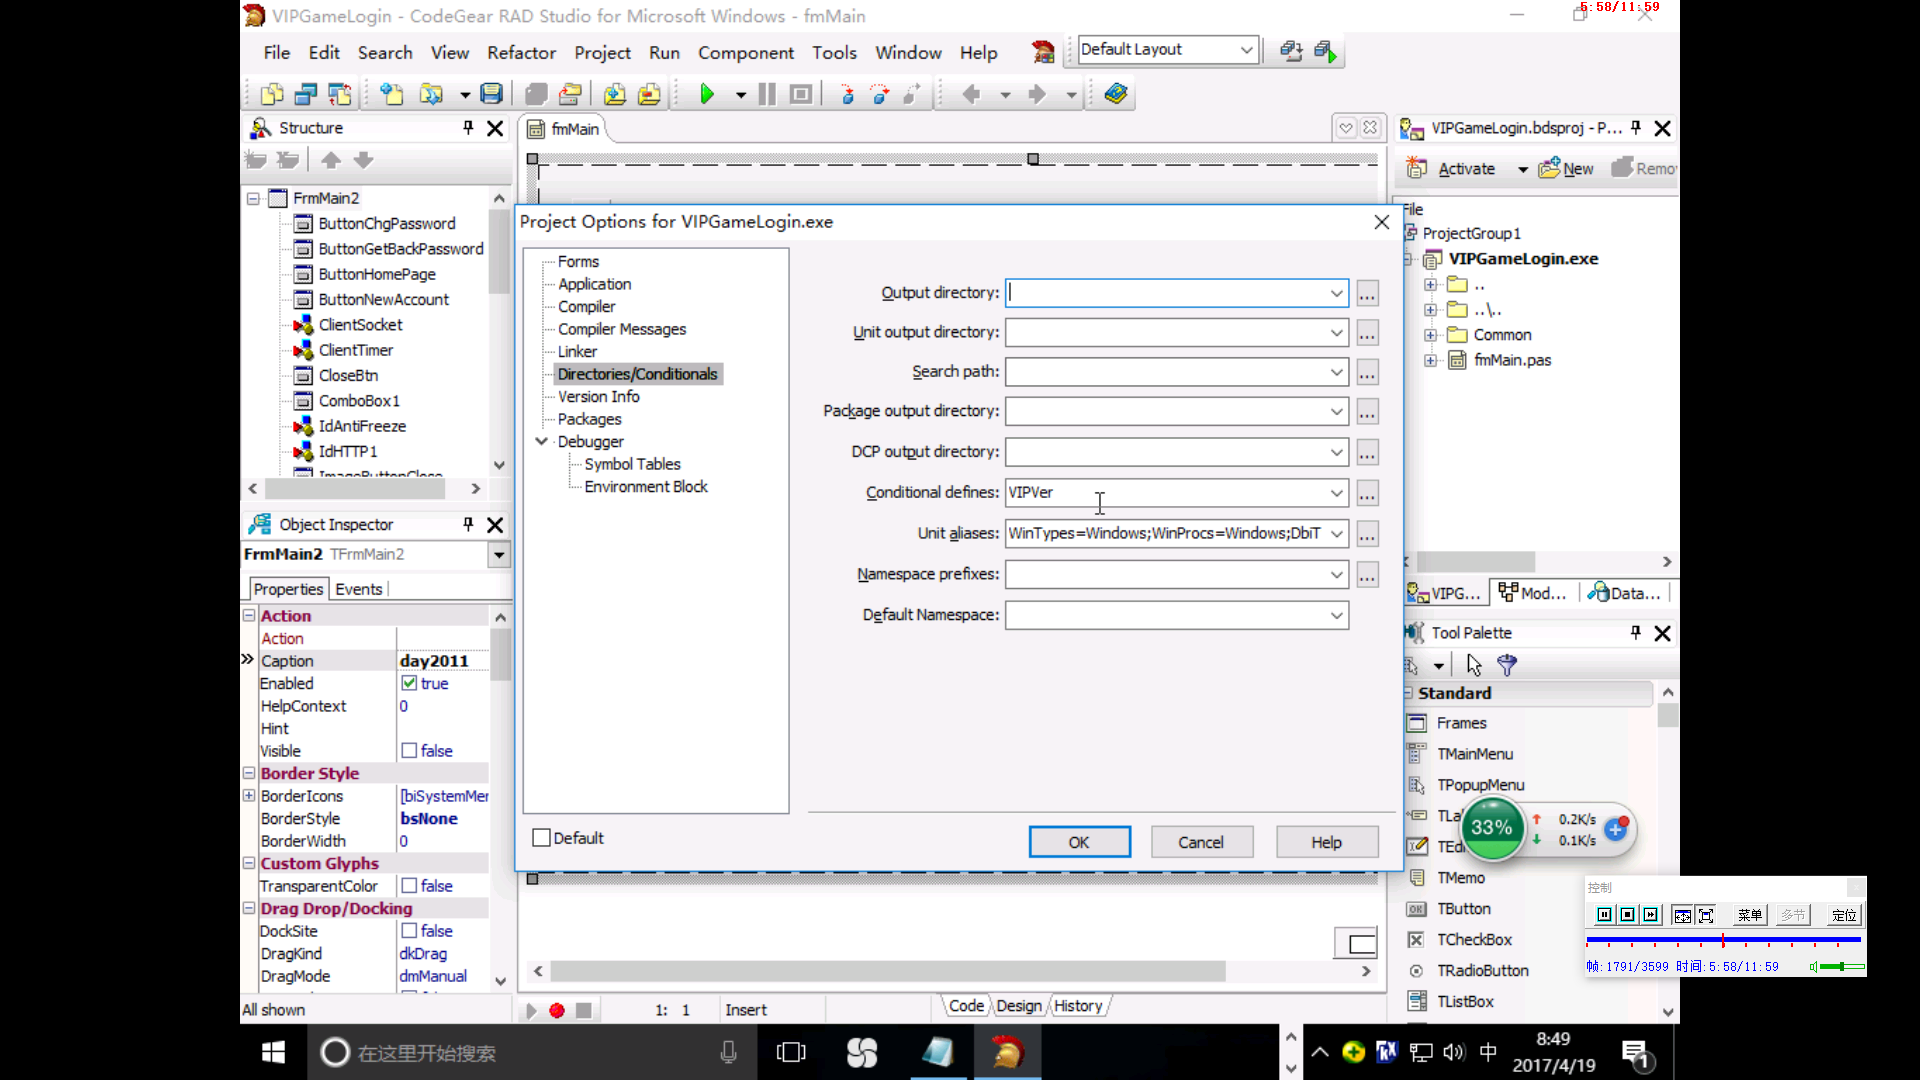Collapse the Debugger node in options tree
This screenshot has height=1080, width=1920.
(x=542, y=441)
